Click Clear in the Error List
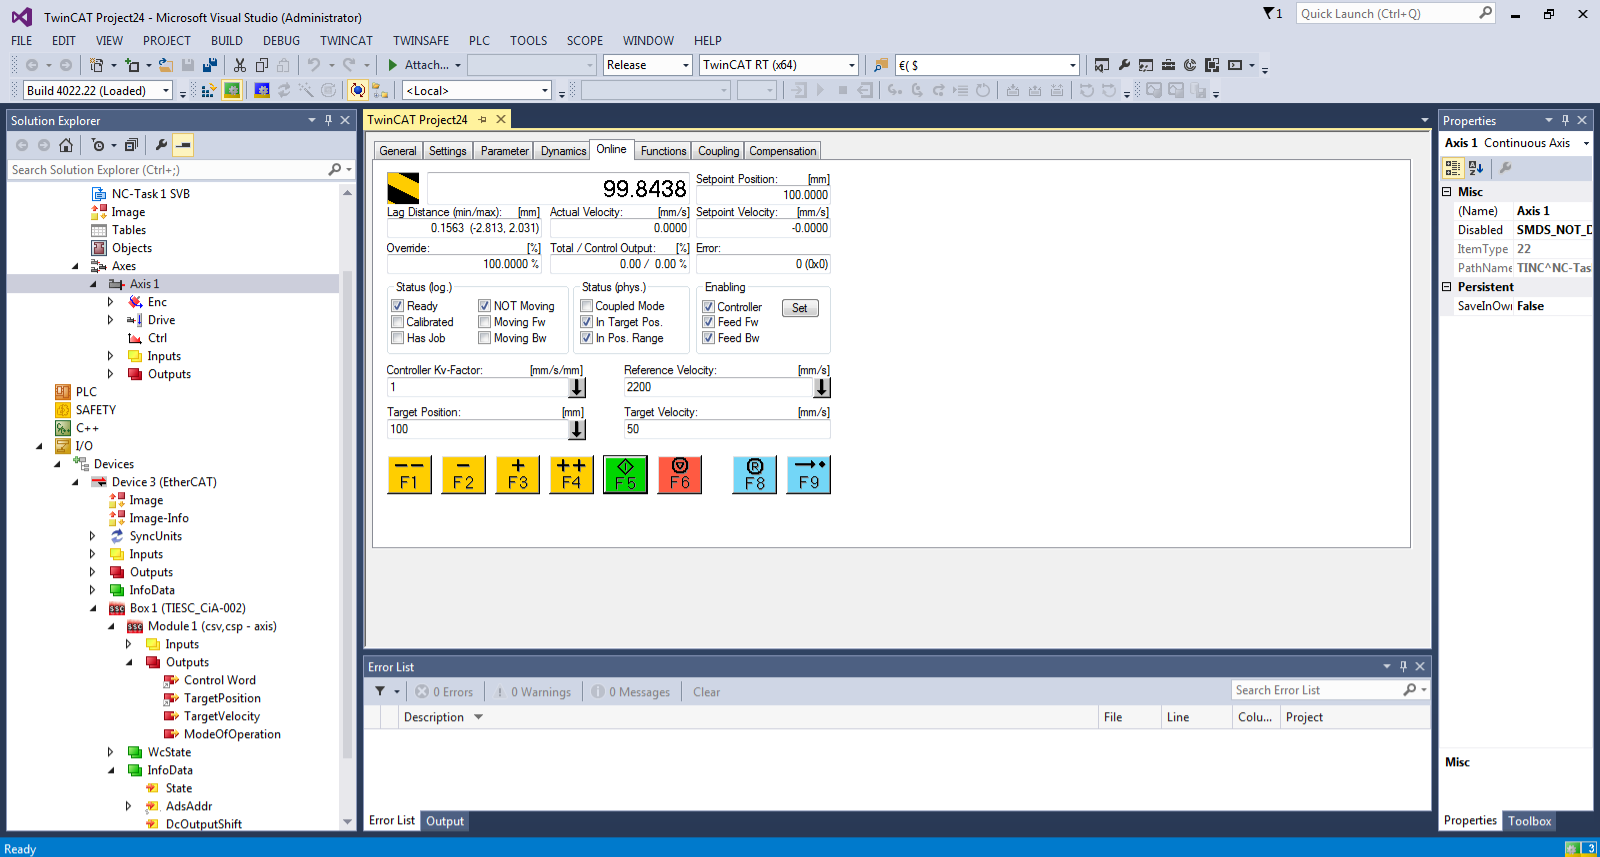Image resolution: width=1600 pixels, height=857 pixels. pyautogui.click(x=706, y=692)
